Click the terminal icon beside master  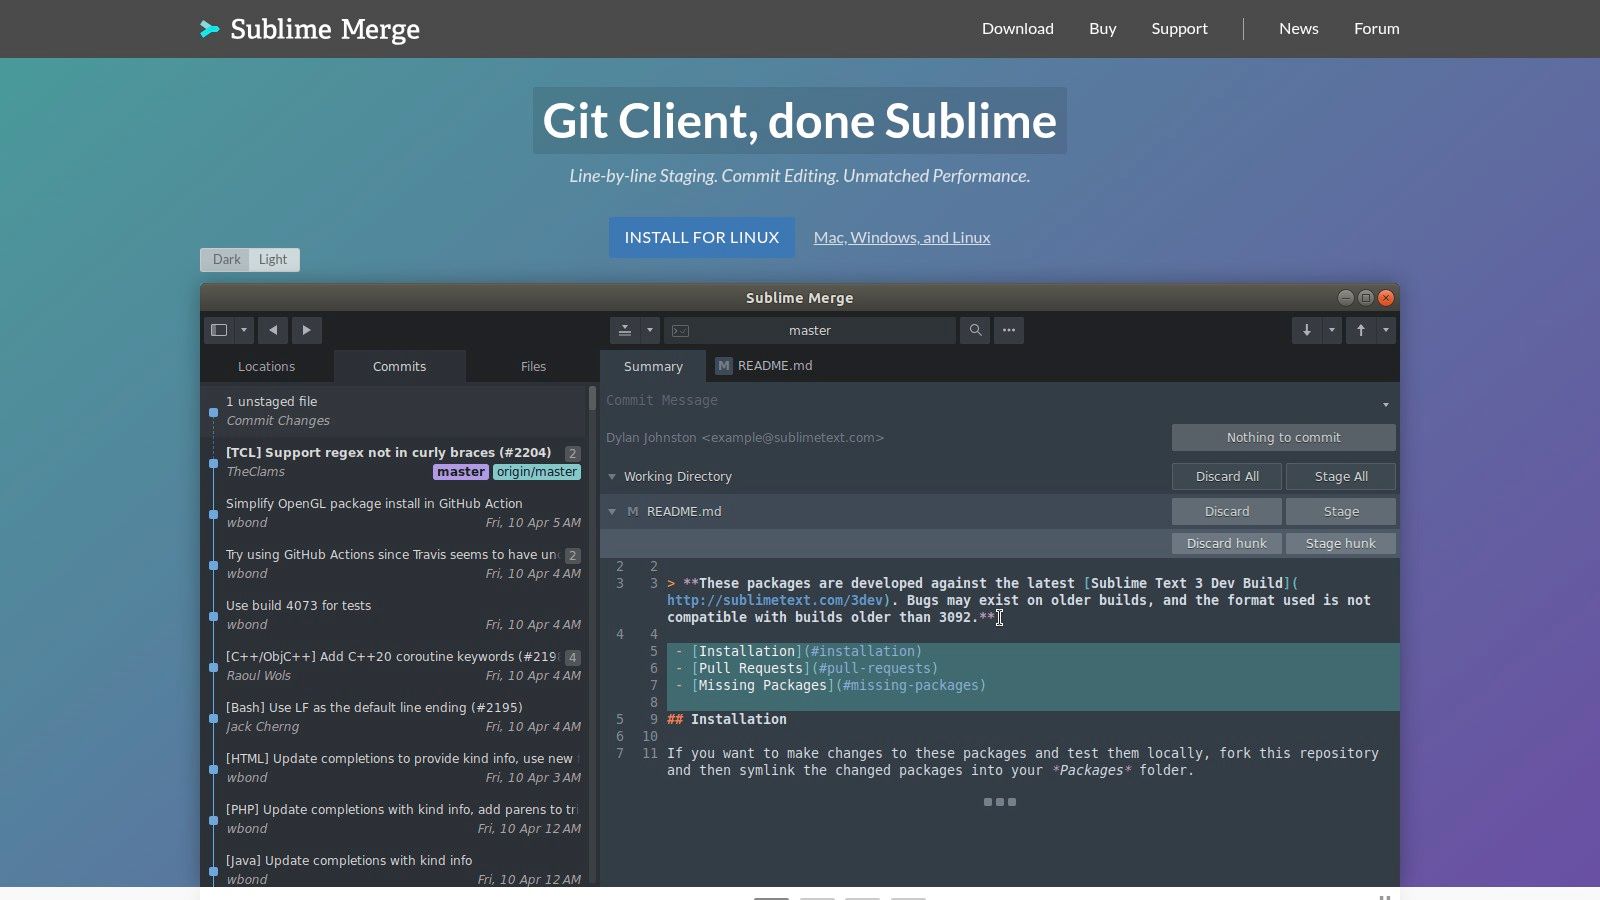[x=680, y=330]
